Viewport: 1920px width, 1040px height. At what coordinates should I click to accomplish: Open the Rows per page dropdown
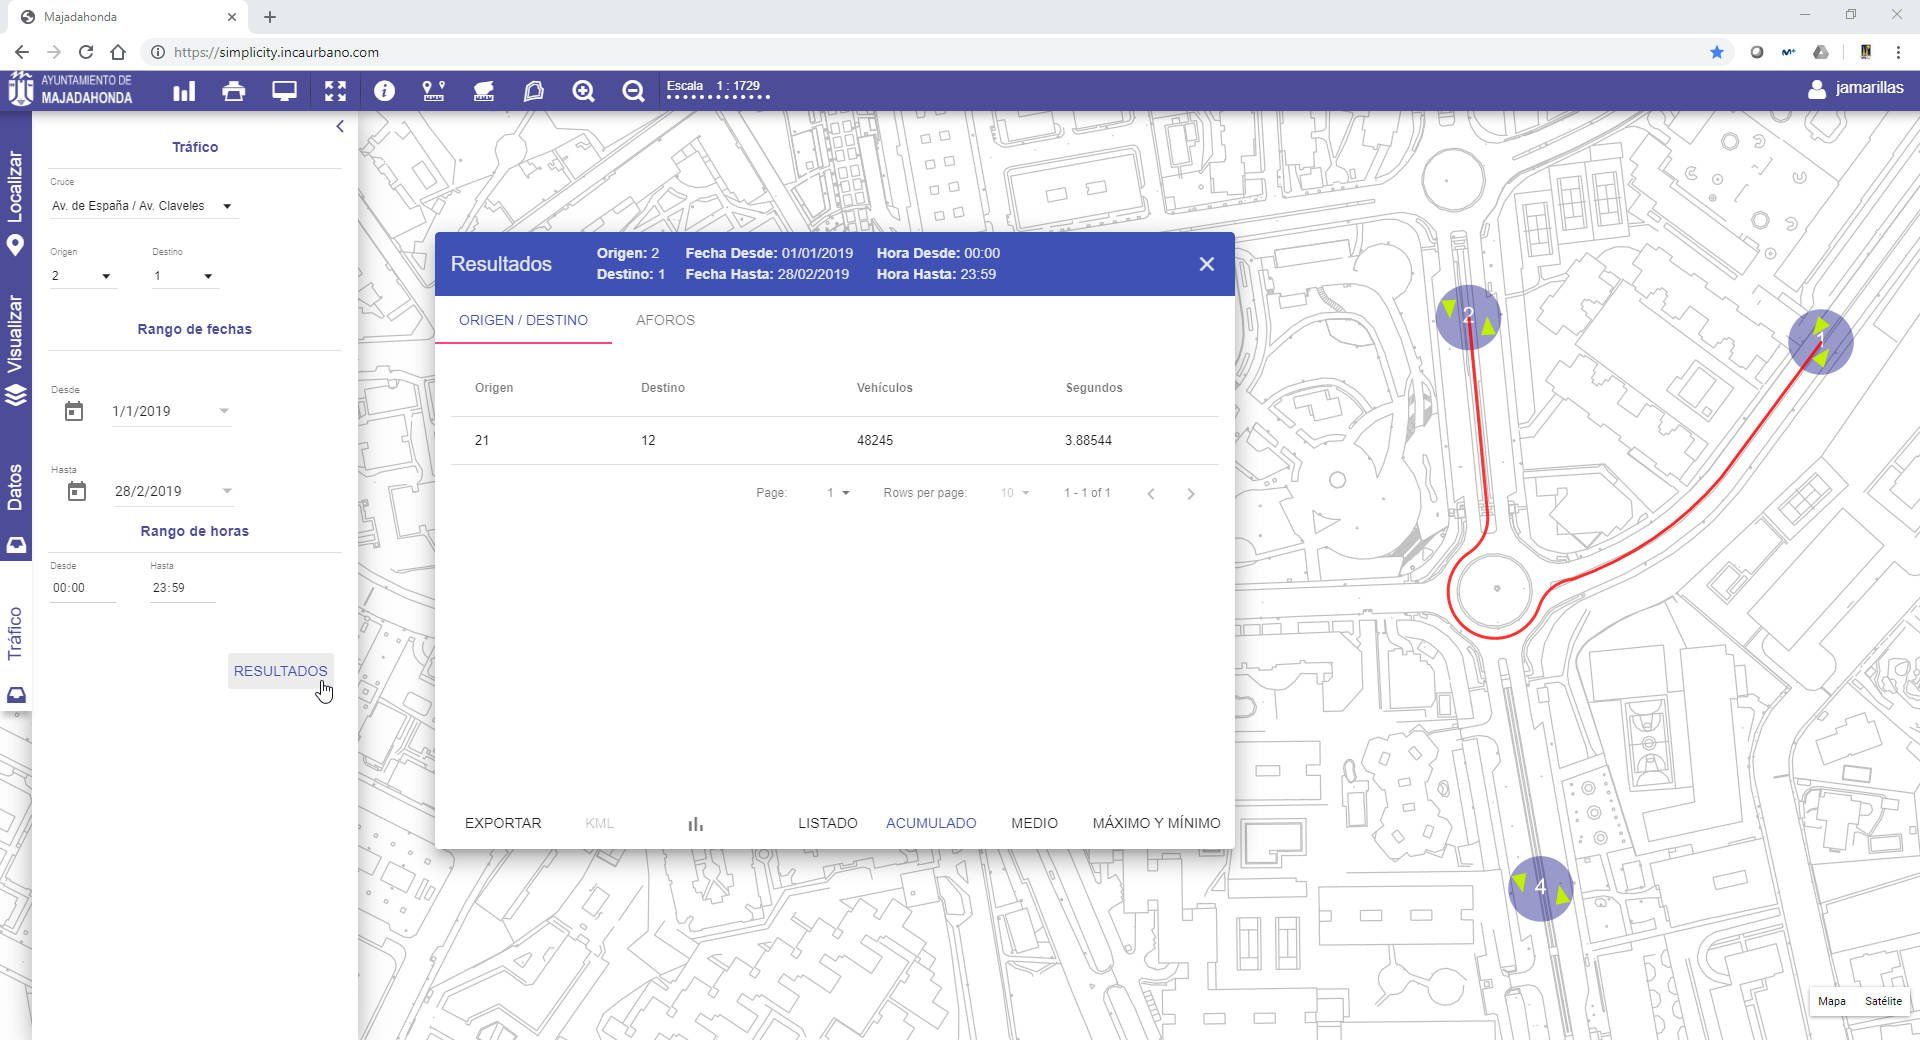click(x=1015, y=493)
